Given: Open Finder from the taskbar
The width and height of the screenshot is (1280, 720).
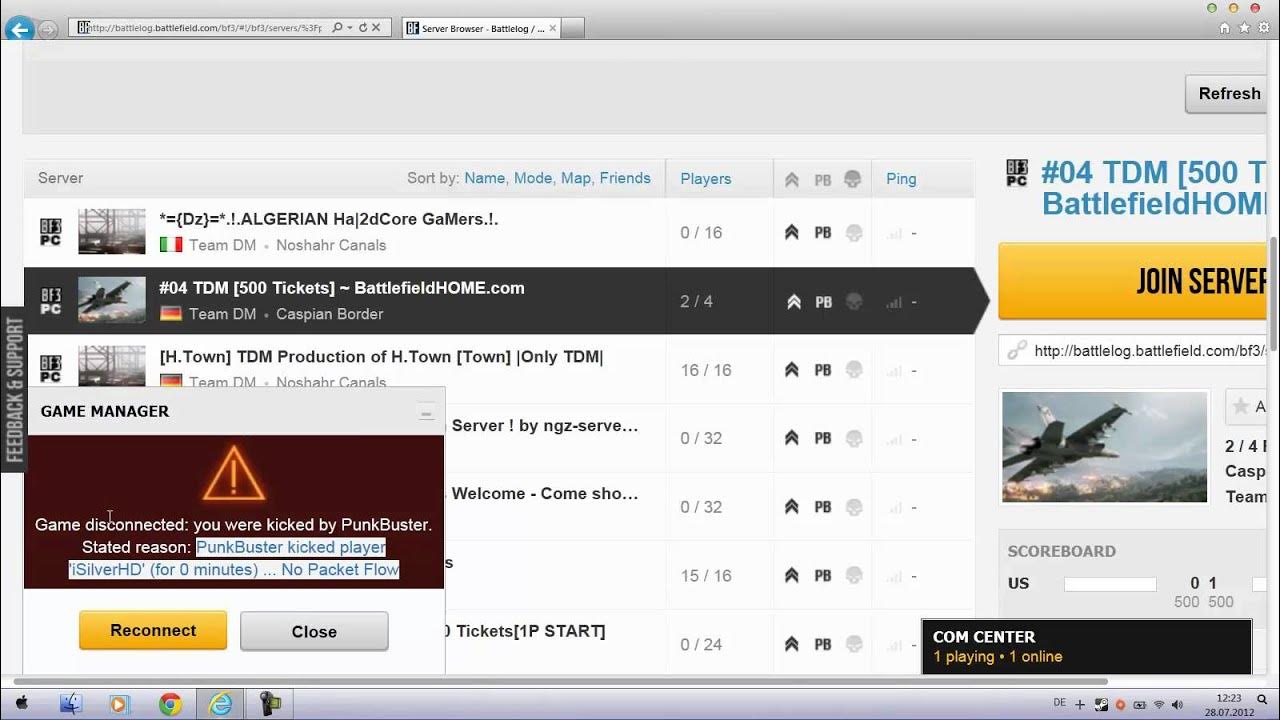Looking at the screenshot, I should point(70,703).
